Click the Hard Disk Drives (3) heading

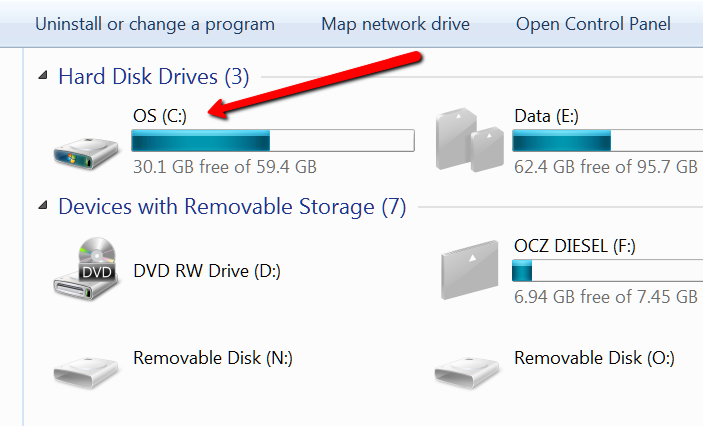(x=154, y=76)
